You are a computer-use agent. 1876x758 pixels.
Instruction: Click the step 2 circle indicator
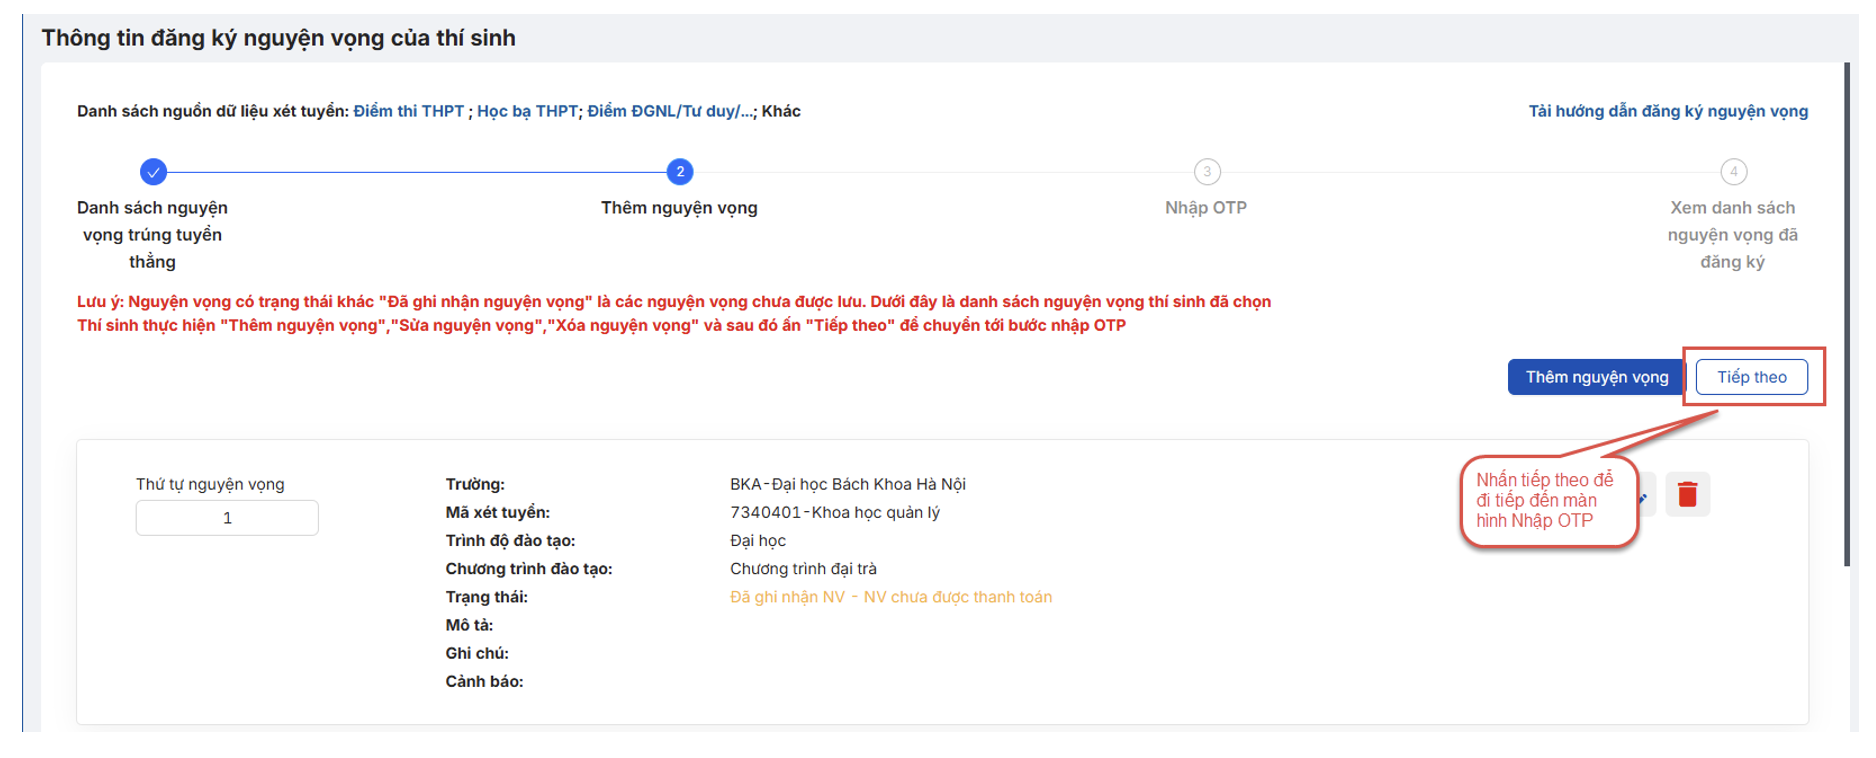pos(680,172)
